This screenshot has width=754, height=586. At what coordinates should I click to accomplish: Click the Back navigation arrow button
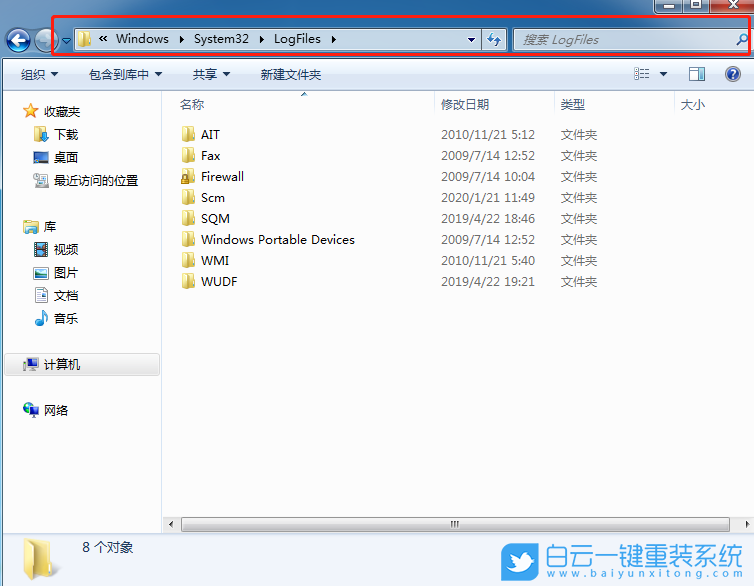click(18, 40)
